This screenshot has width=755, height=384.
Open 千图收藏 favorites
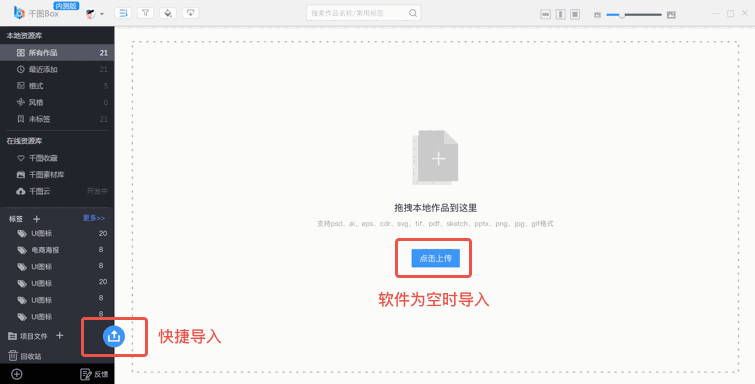pos(57,158)
